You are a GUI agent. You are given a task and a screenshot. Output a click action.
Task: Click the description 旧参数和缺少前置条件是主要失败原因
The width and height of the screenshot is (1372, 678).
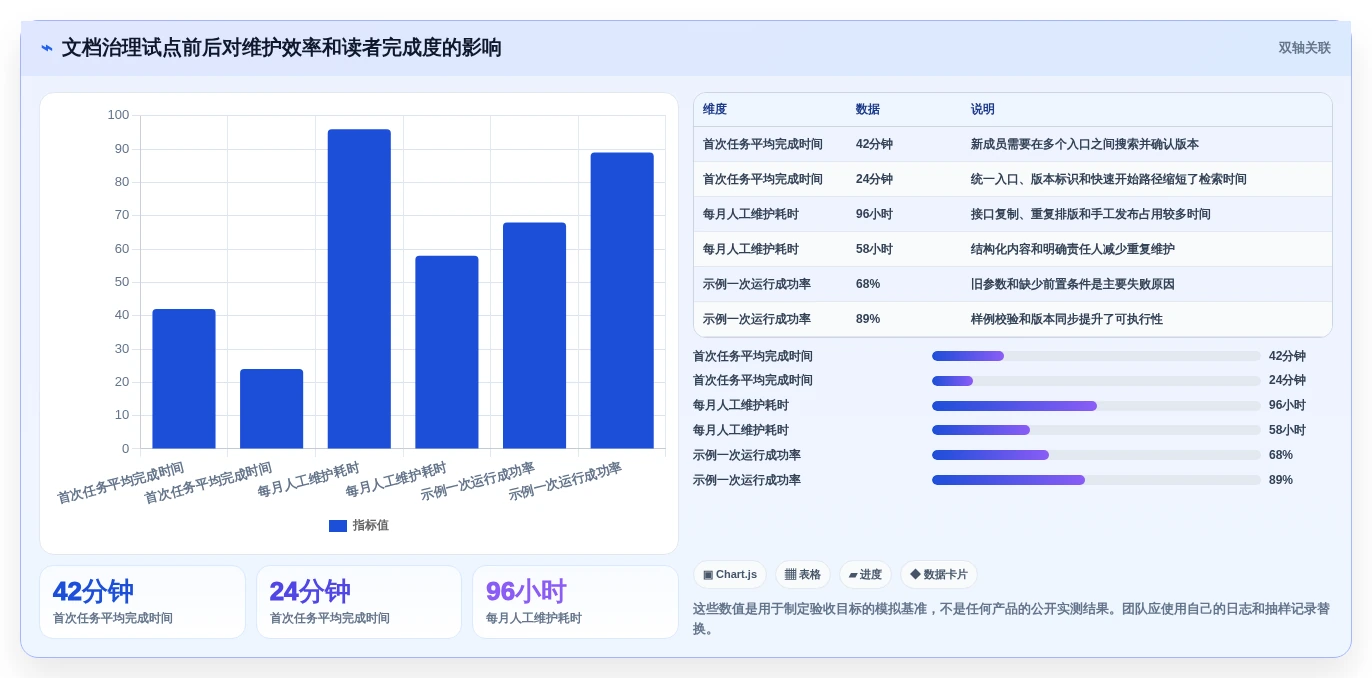point(1073,284)
